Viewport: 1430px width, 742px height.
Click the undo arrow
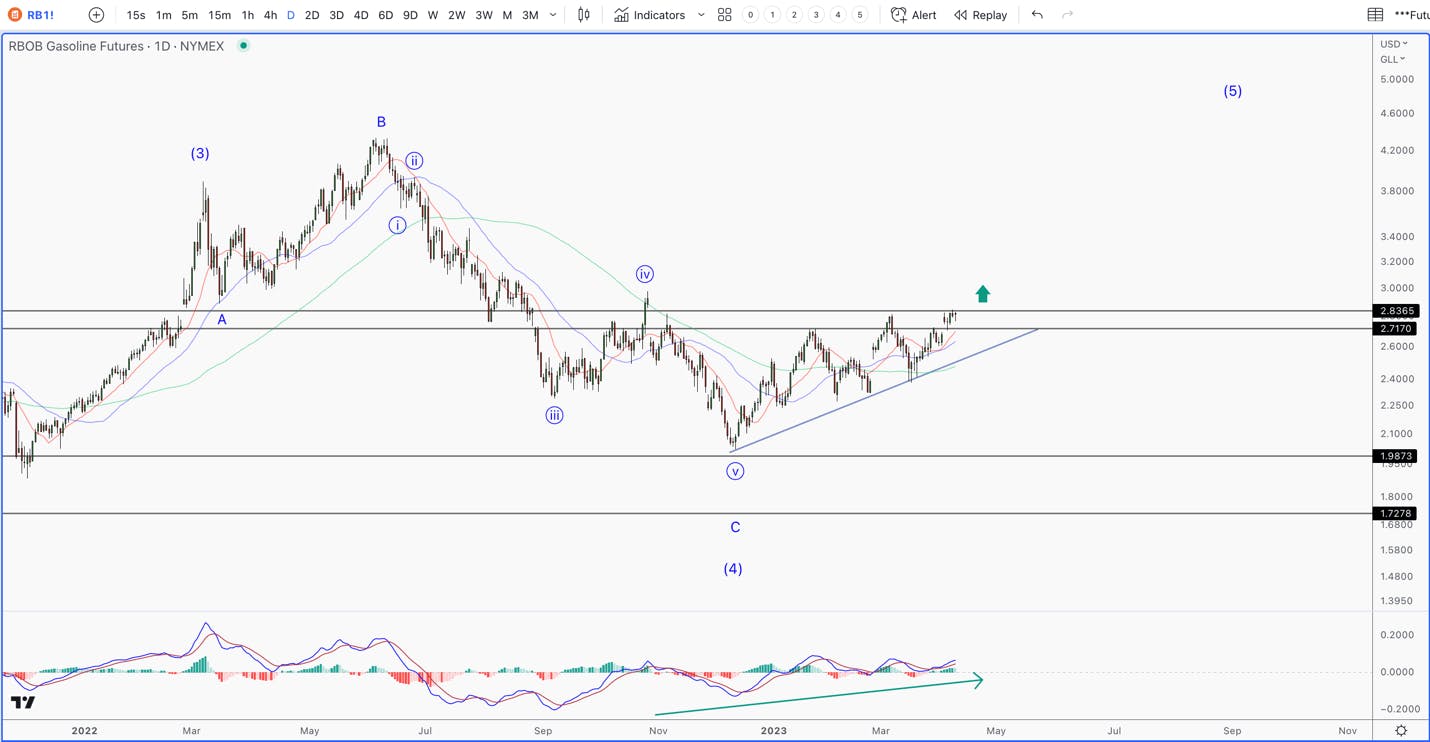coord(1037,15)
